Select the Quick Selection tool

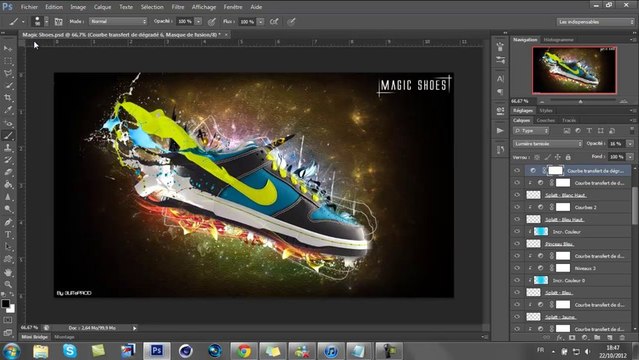(x=8, y=86)
